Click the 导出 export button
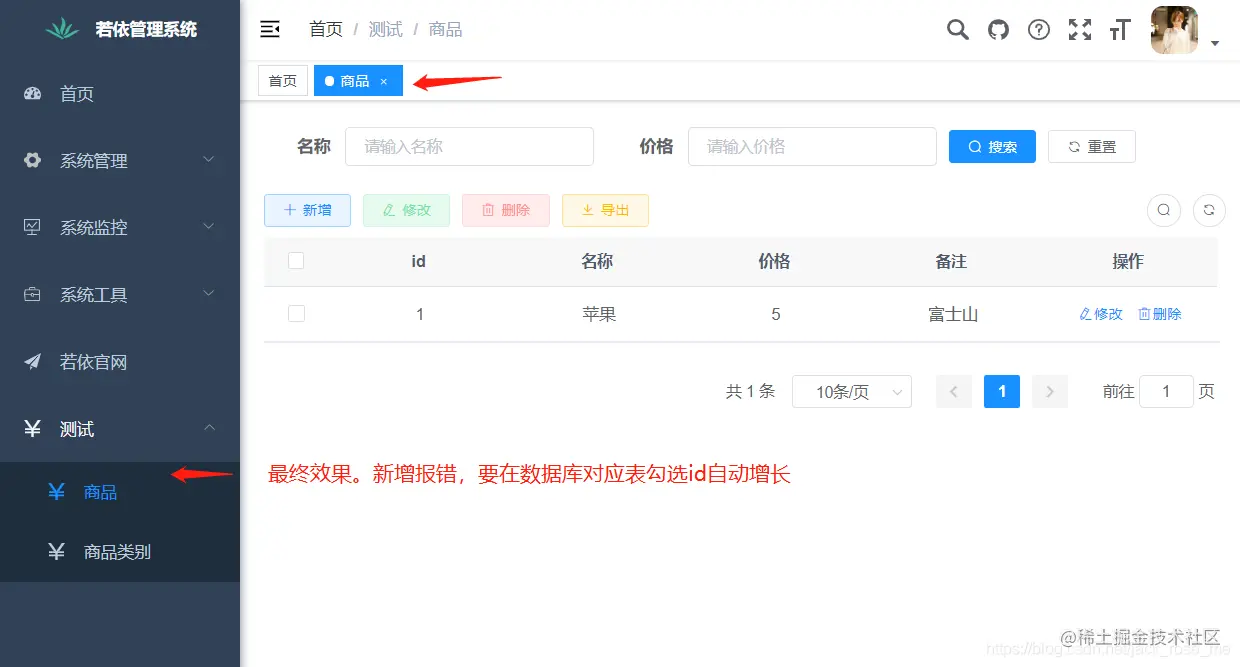The image size is (1240, 667). pos(605,210)
